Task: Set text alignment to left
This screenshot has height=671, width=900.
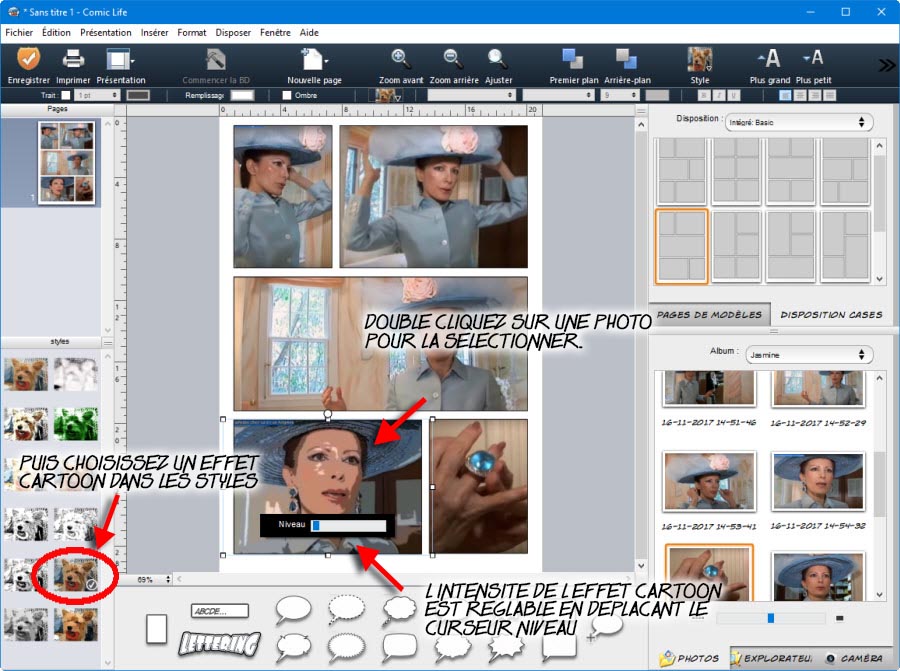Action: point(785,95)
